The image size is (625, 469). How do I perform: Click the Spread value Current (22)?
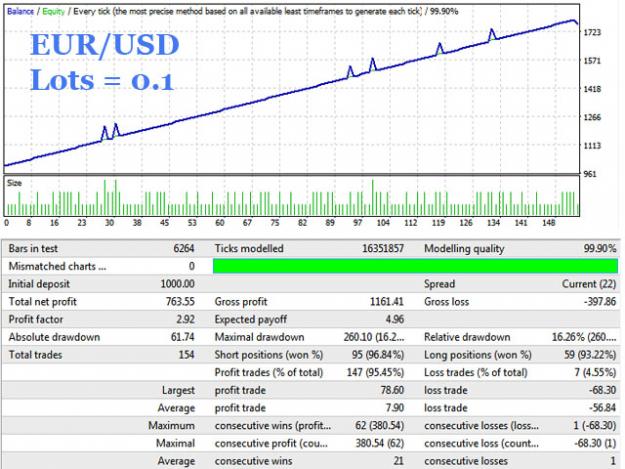(x=589, y=284)
